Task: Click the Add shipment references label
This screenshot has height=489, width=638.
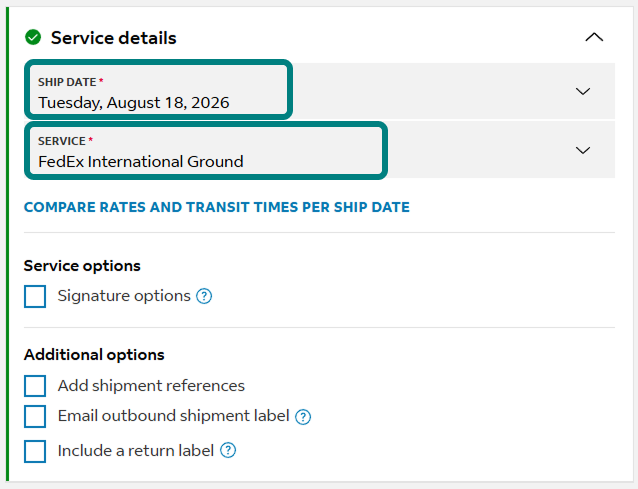Action: click(x=151, y=386)
